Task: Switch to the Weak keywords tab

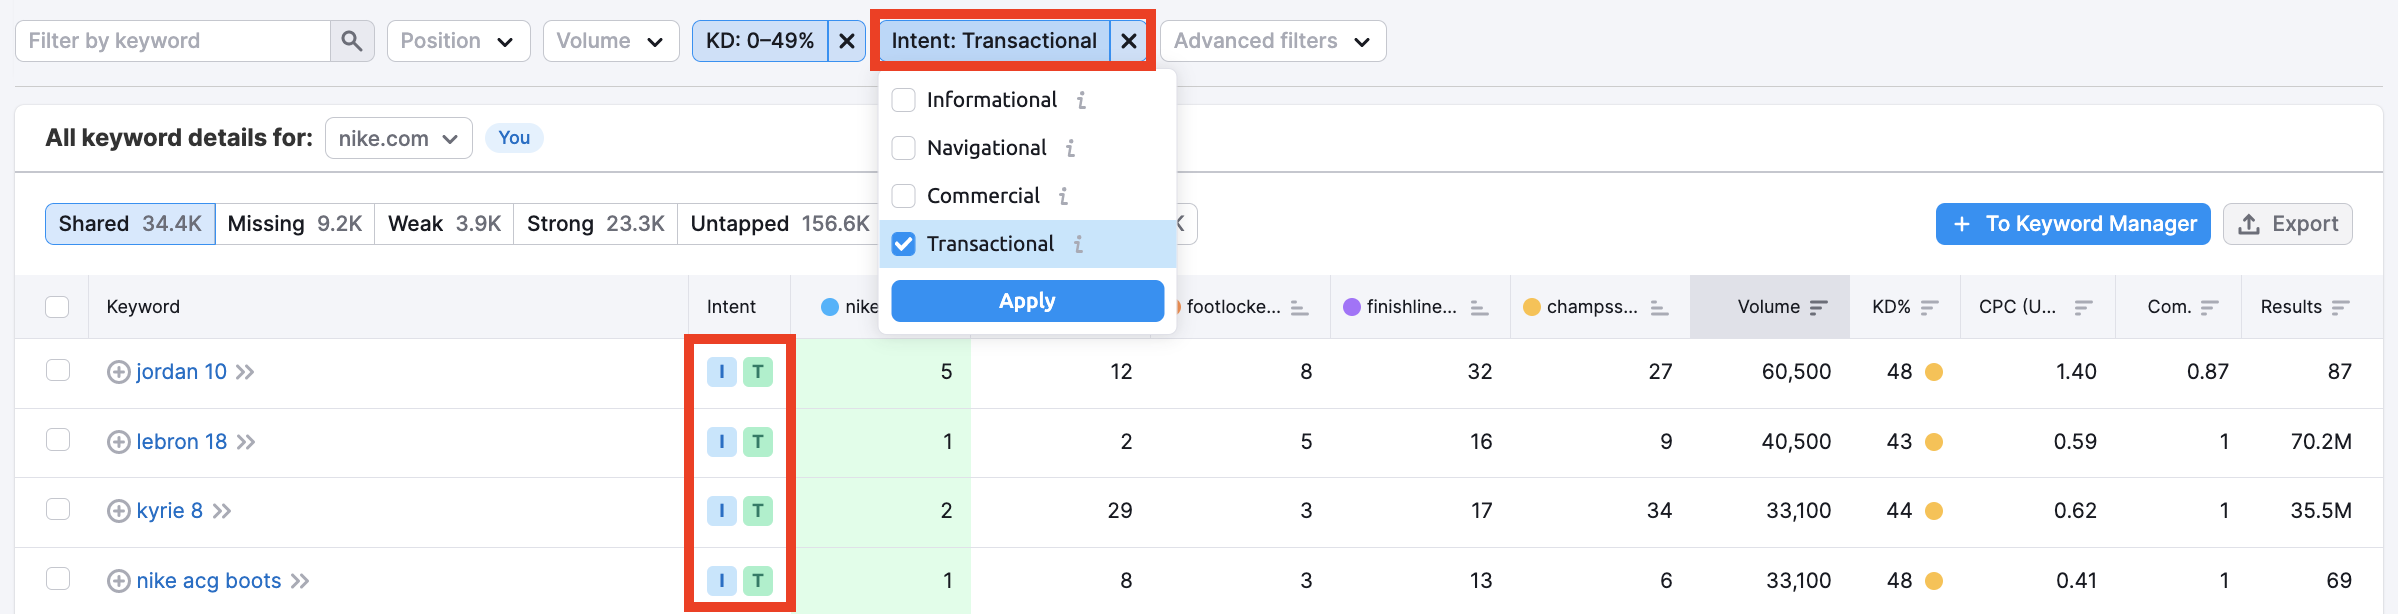Action: coord(444,224)
